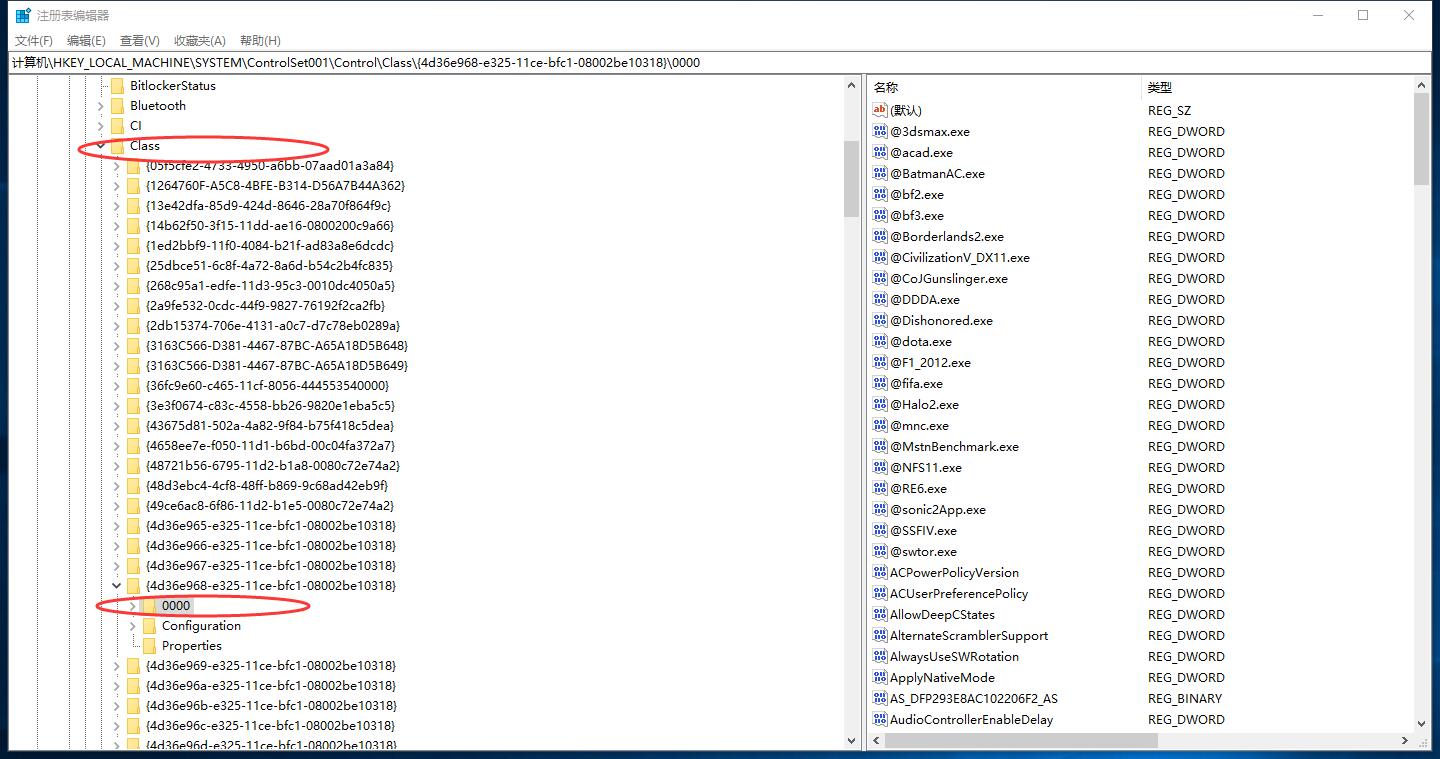Select the ApplyNativeMode value name
The height and width of the screenshot is (759, 1440).
tap(942, 677)
